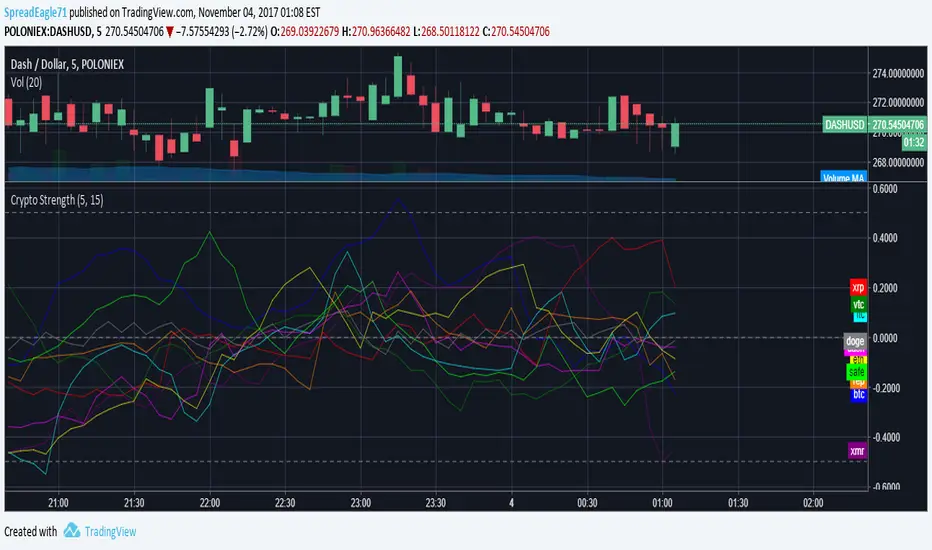
Task: Click the 0.4000 strength axis label
Action: 885,238
